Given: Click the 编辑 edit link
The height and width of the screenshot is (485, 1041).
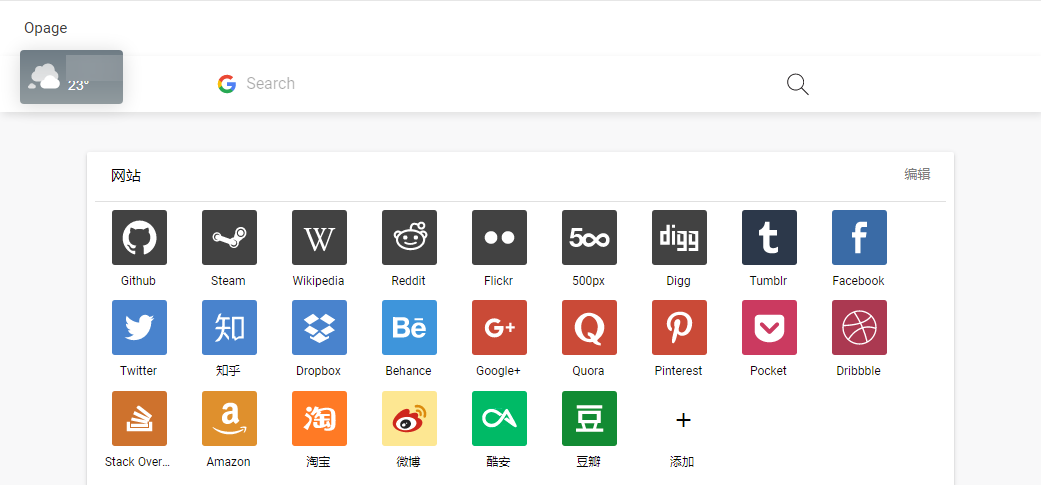Looking at the screenshot, I should 917,174.
